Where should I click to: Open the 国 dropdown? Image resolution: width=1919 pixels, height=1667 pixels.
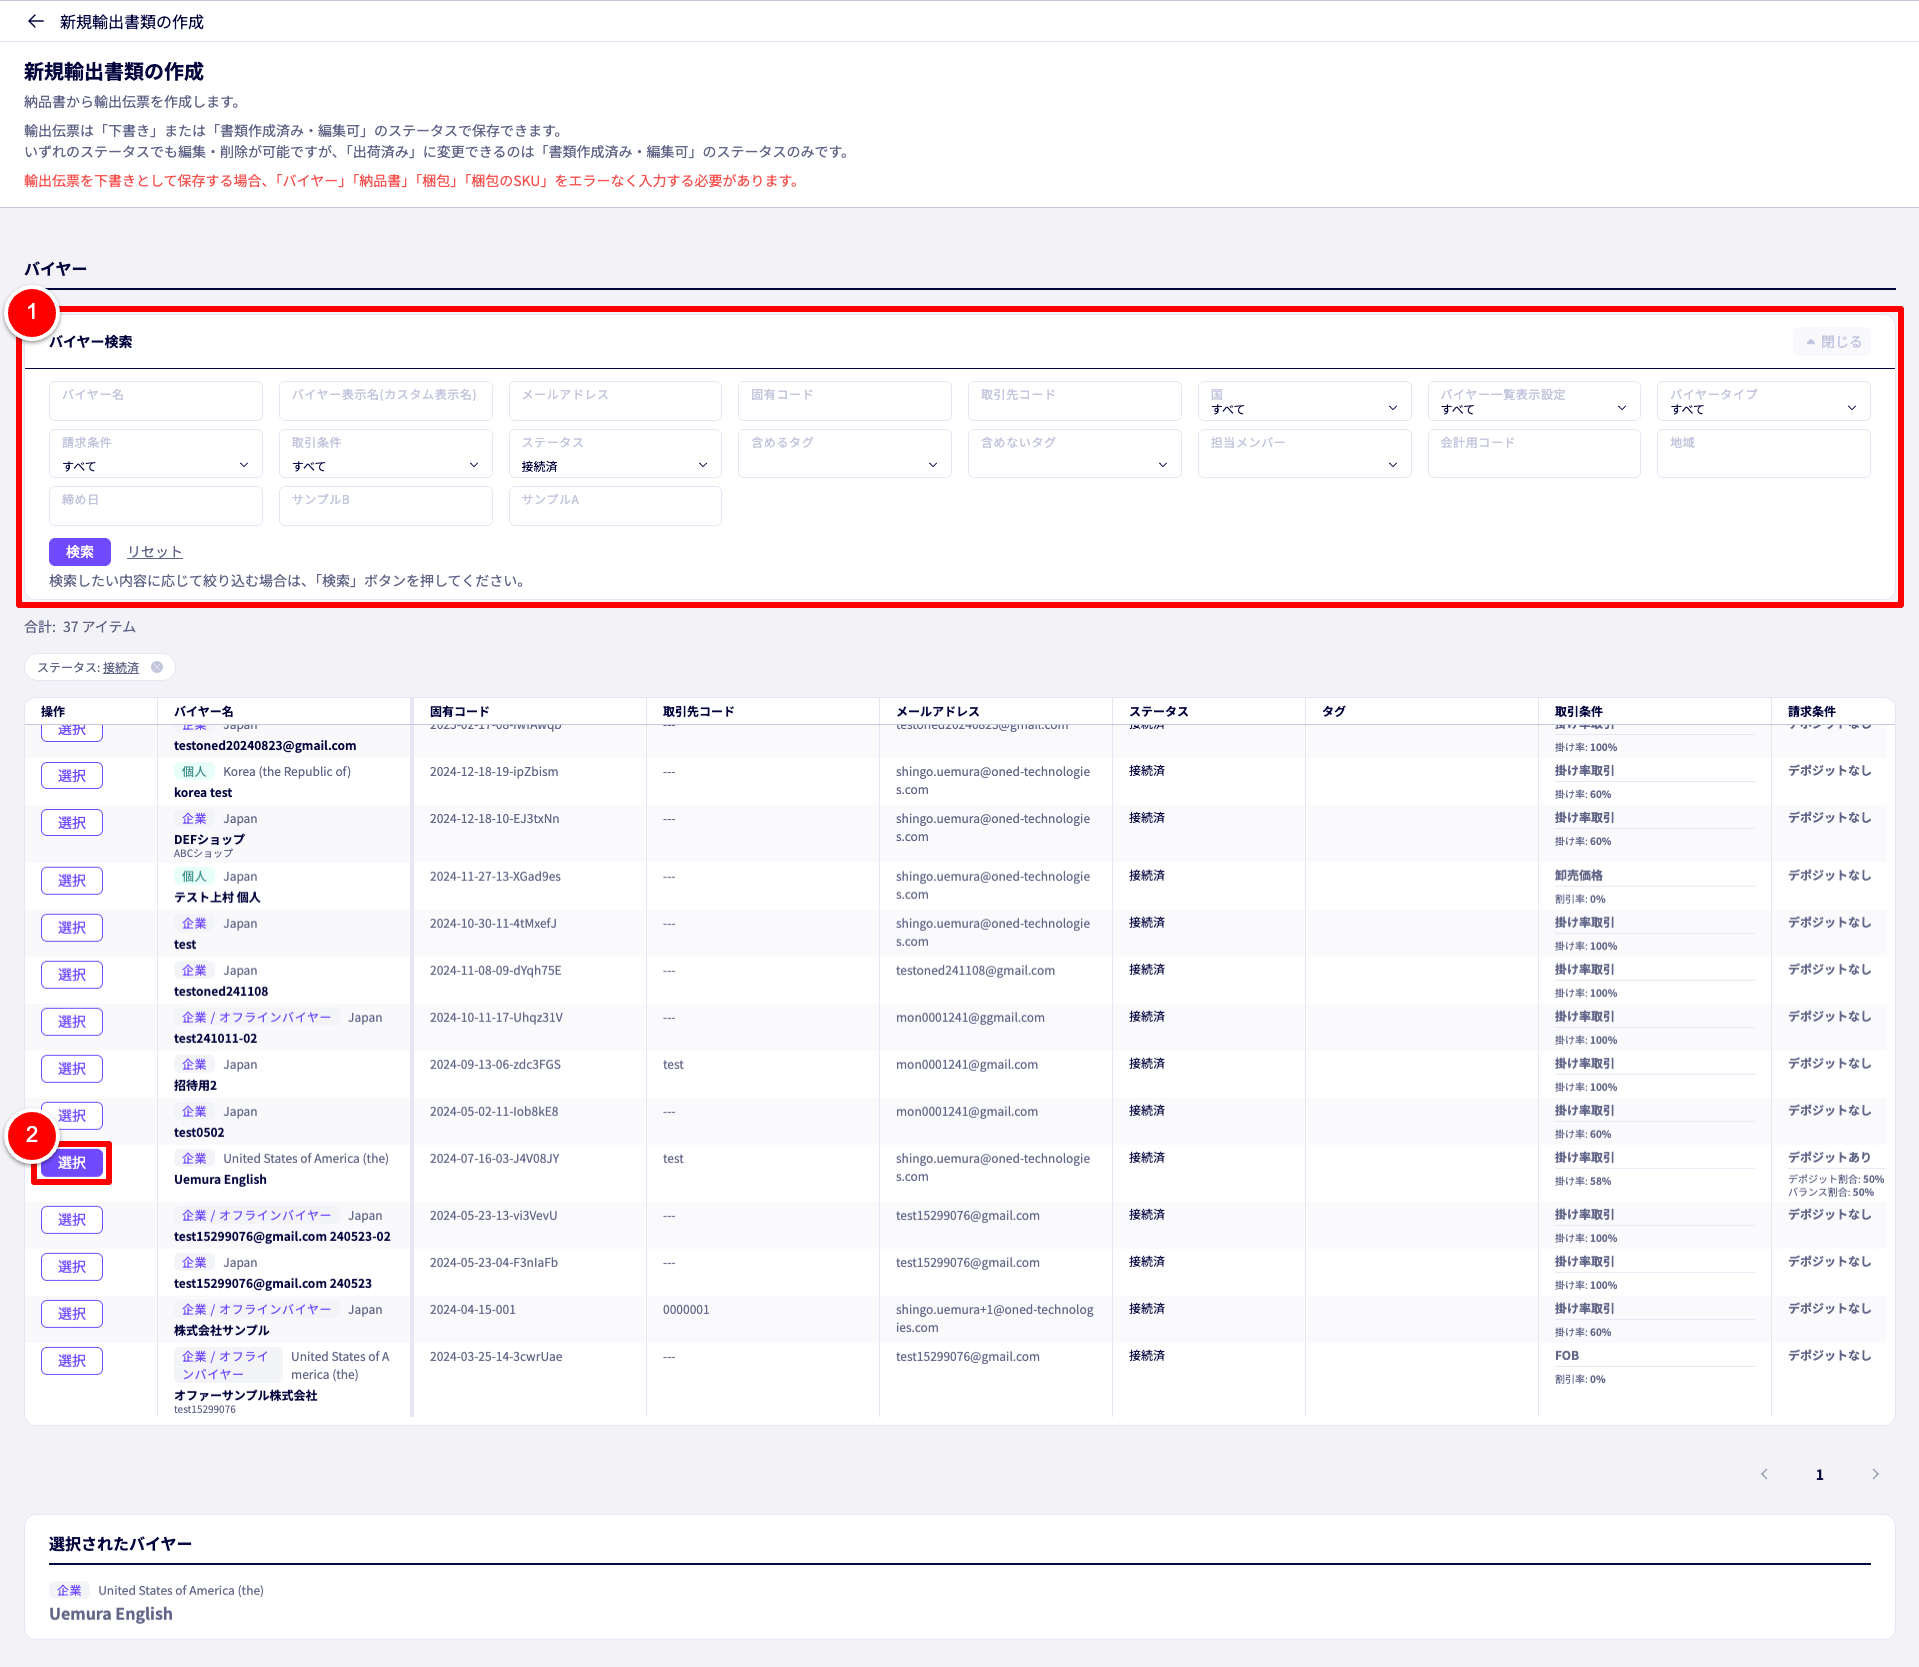click(x=1303, y=401)
